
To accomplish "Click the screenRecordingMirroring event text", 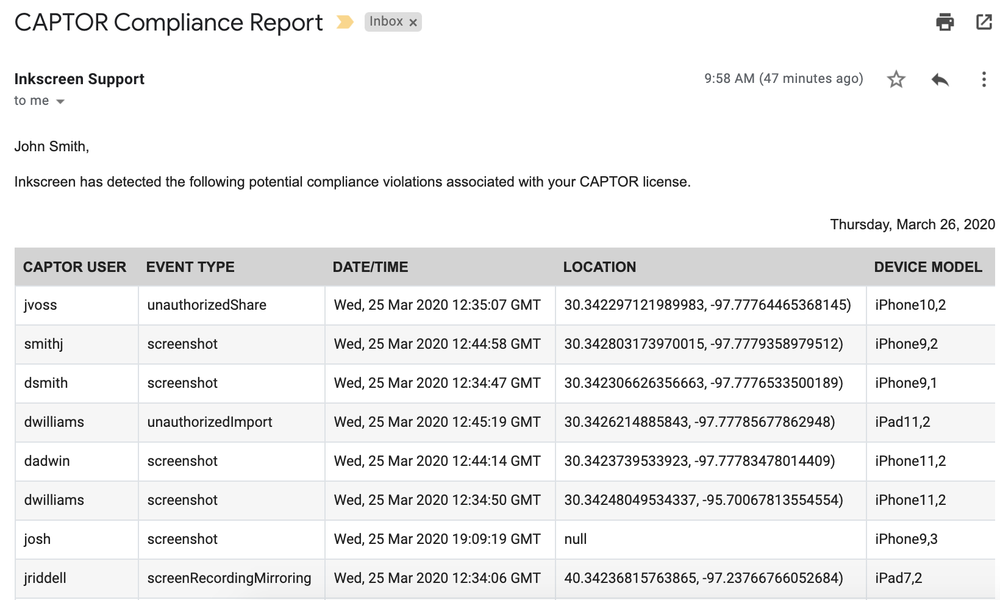I will point(230,578).
